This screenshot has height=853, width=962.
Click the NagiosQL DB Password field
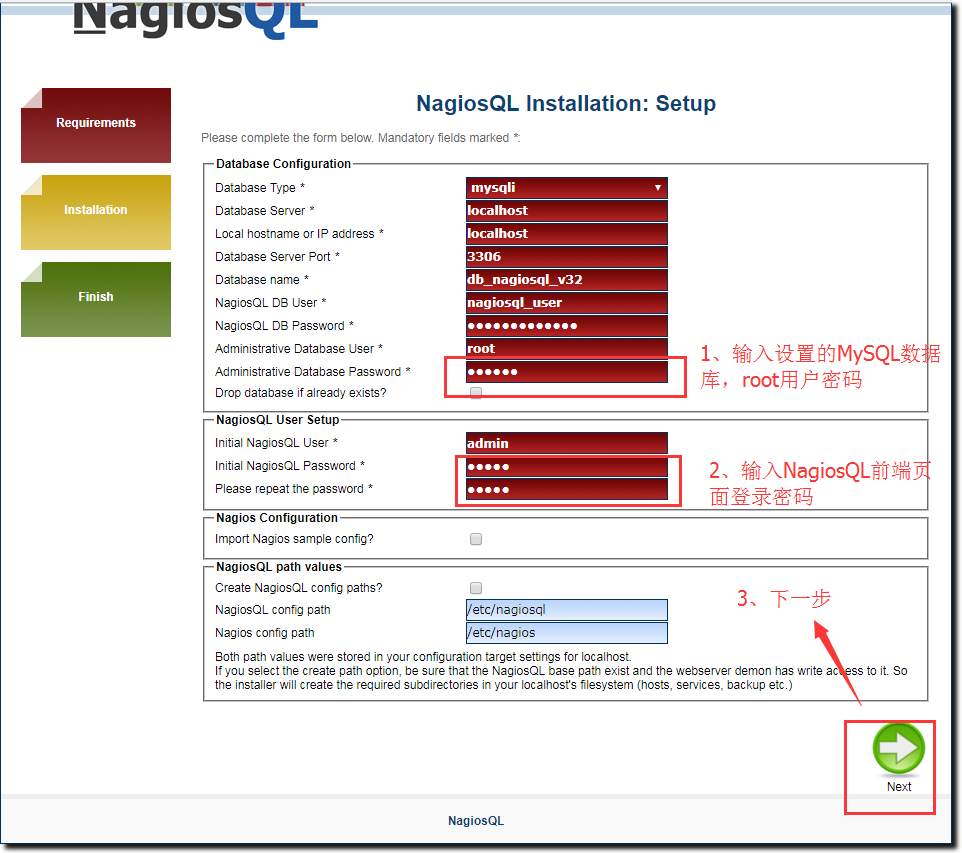pyautogui.click(x=566, y=326)
